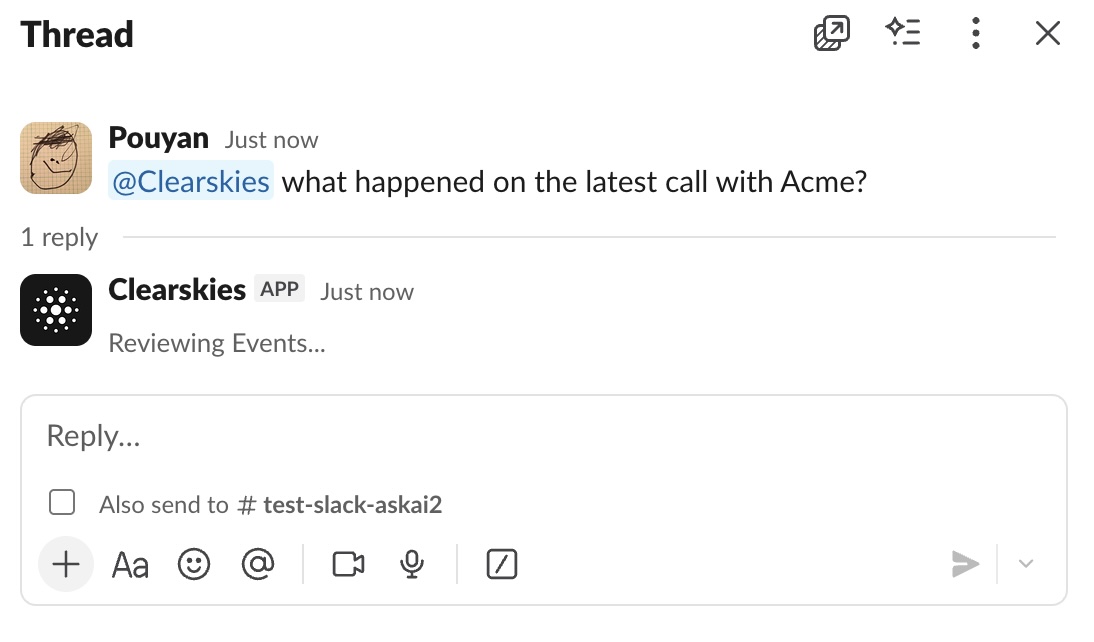
Task: Click the Reply text field
Action: pyautogui.click(x=540, y=436)
